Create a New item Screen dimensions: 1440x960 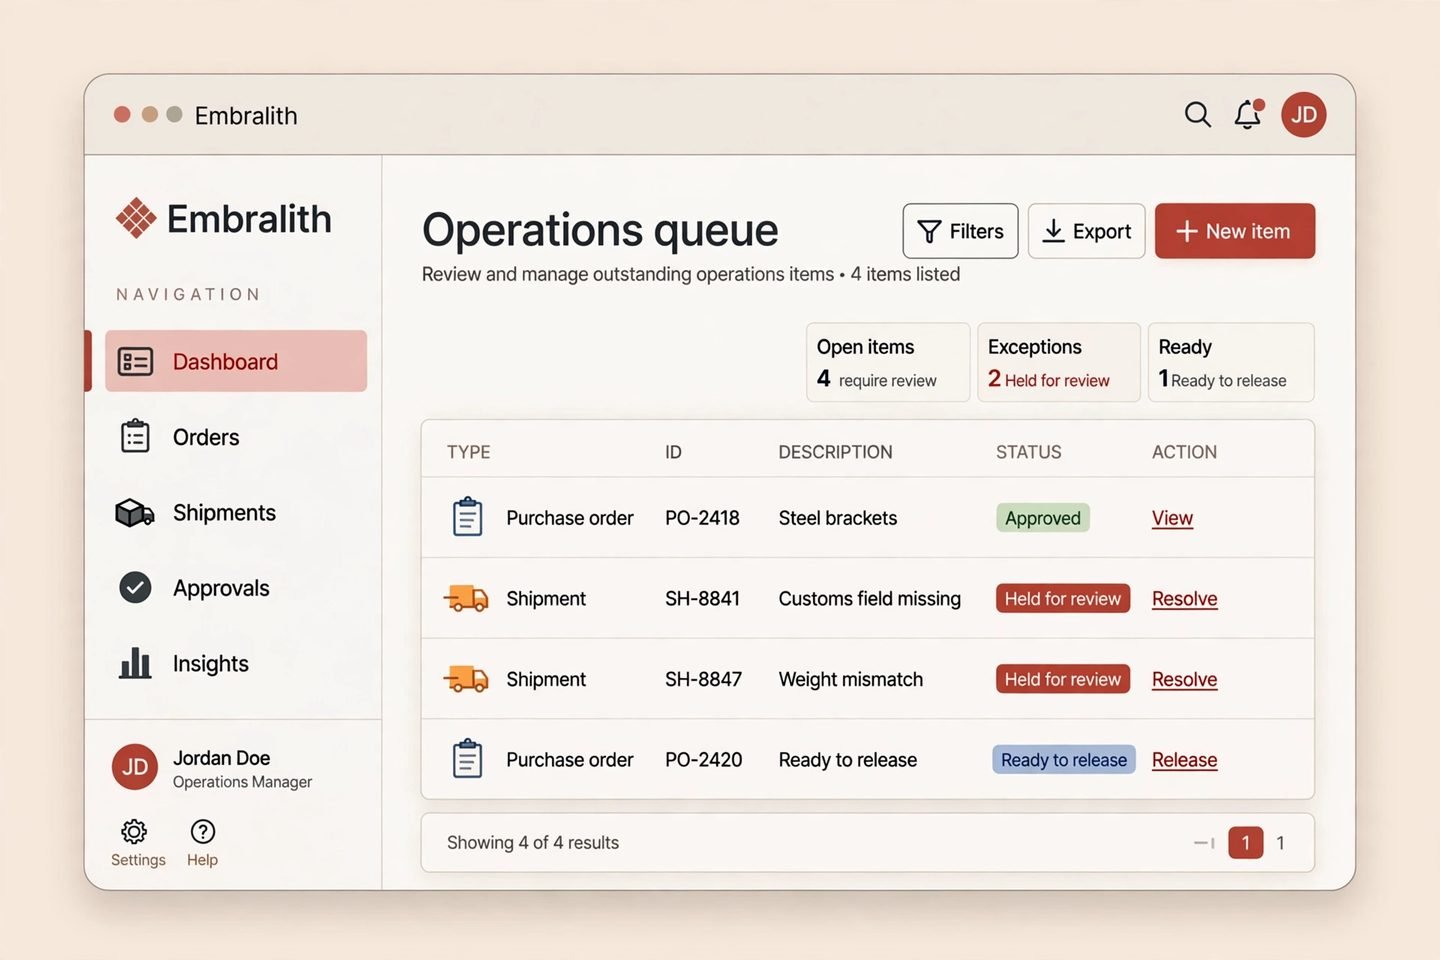[1235, 231]
